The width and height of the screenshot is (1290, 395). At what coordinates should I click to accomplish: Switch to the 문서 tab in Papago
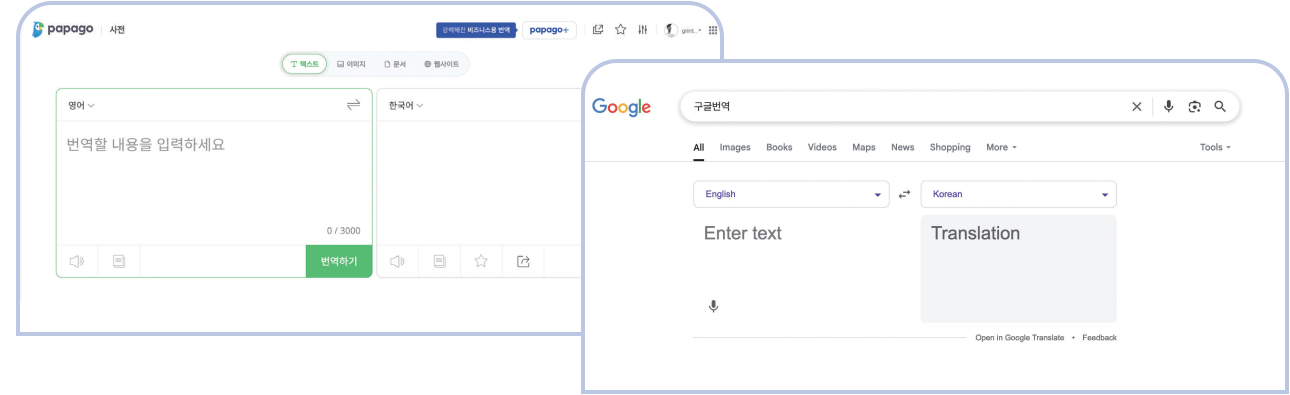(x=395, y=64)
